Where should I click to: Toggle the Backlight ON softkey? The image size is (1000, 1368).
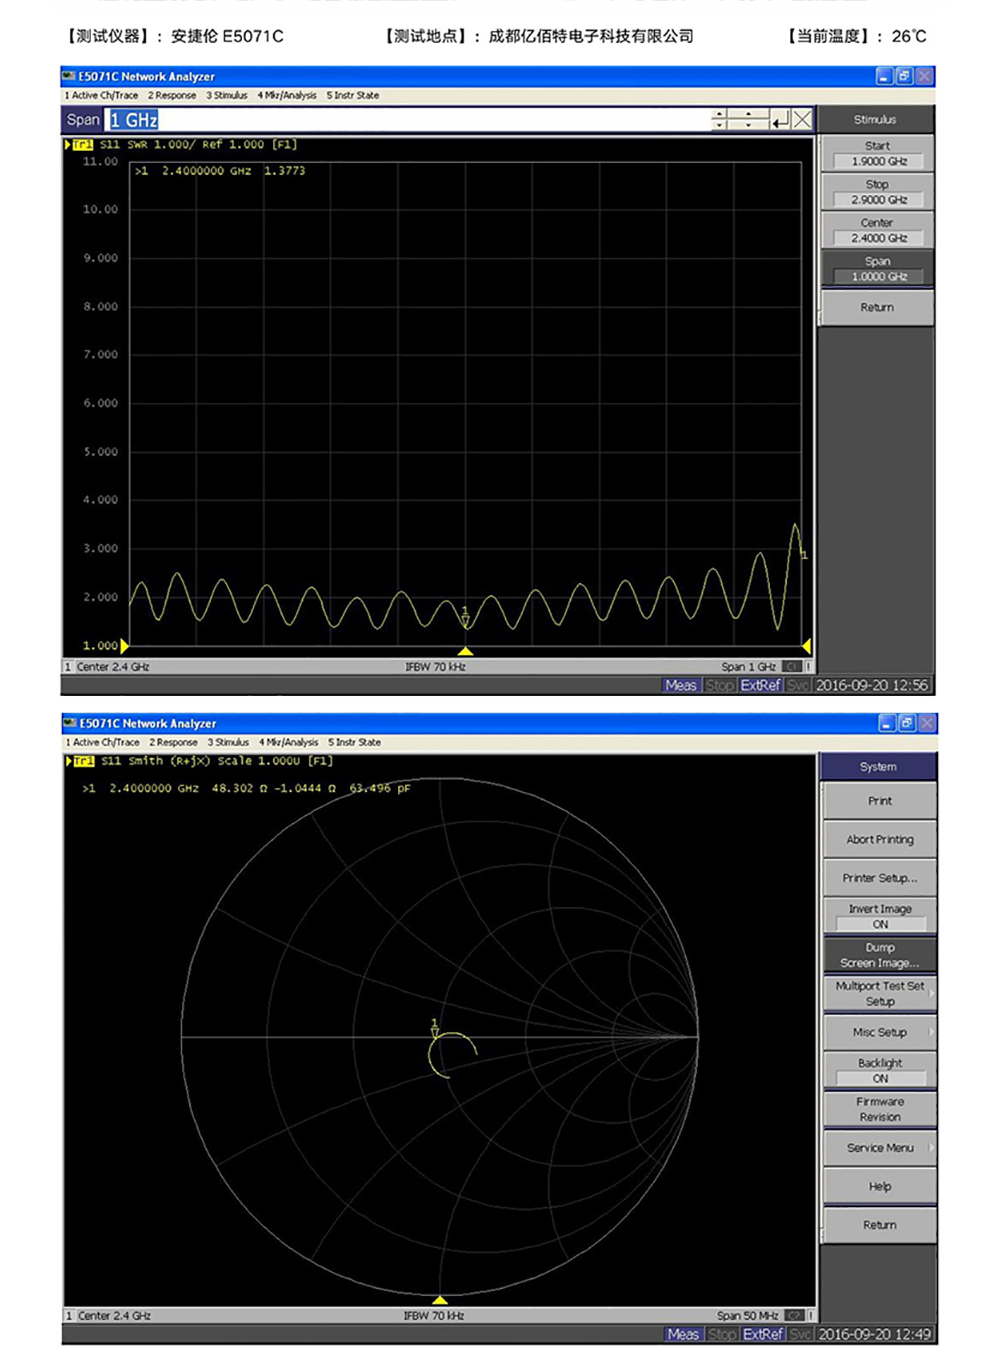(x=879, y=1070)
